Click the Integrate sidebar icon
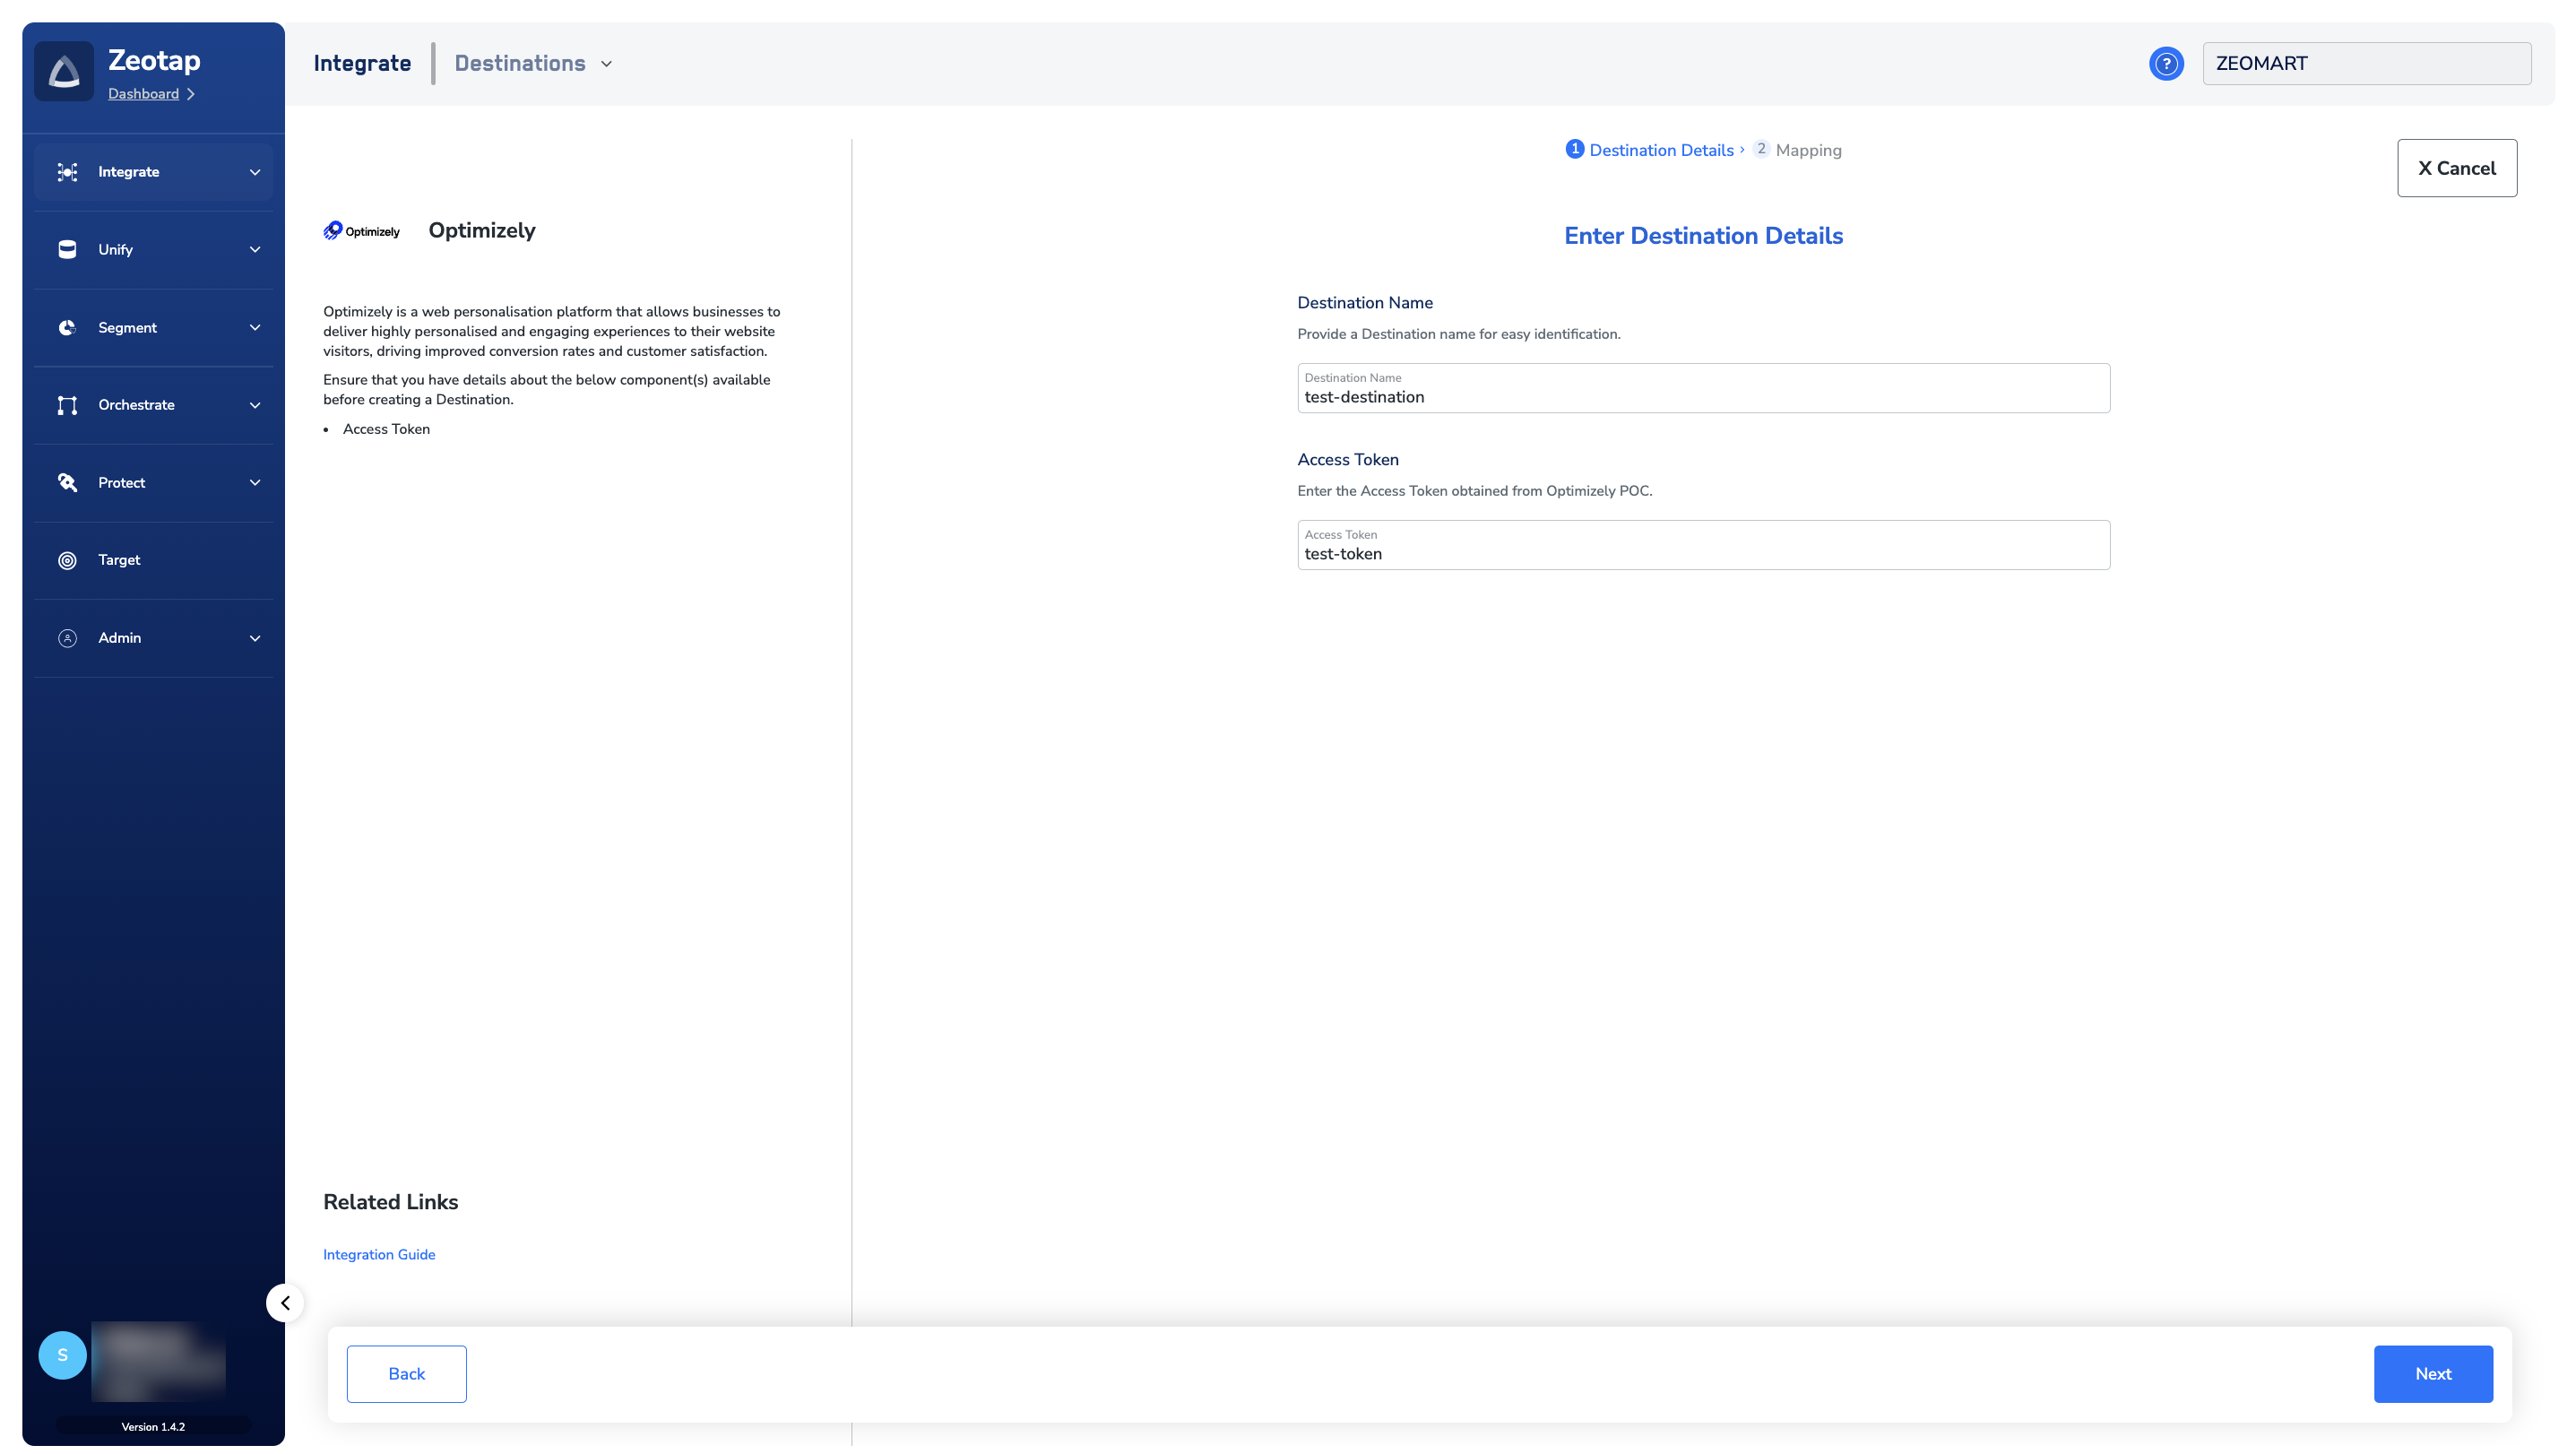2576x1454 pixels. coord(67,172)
